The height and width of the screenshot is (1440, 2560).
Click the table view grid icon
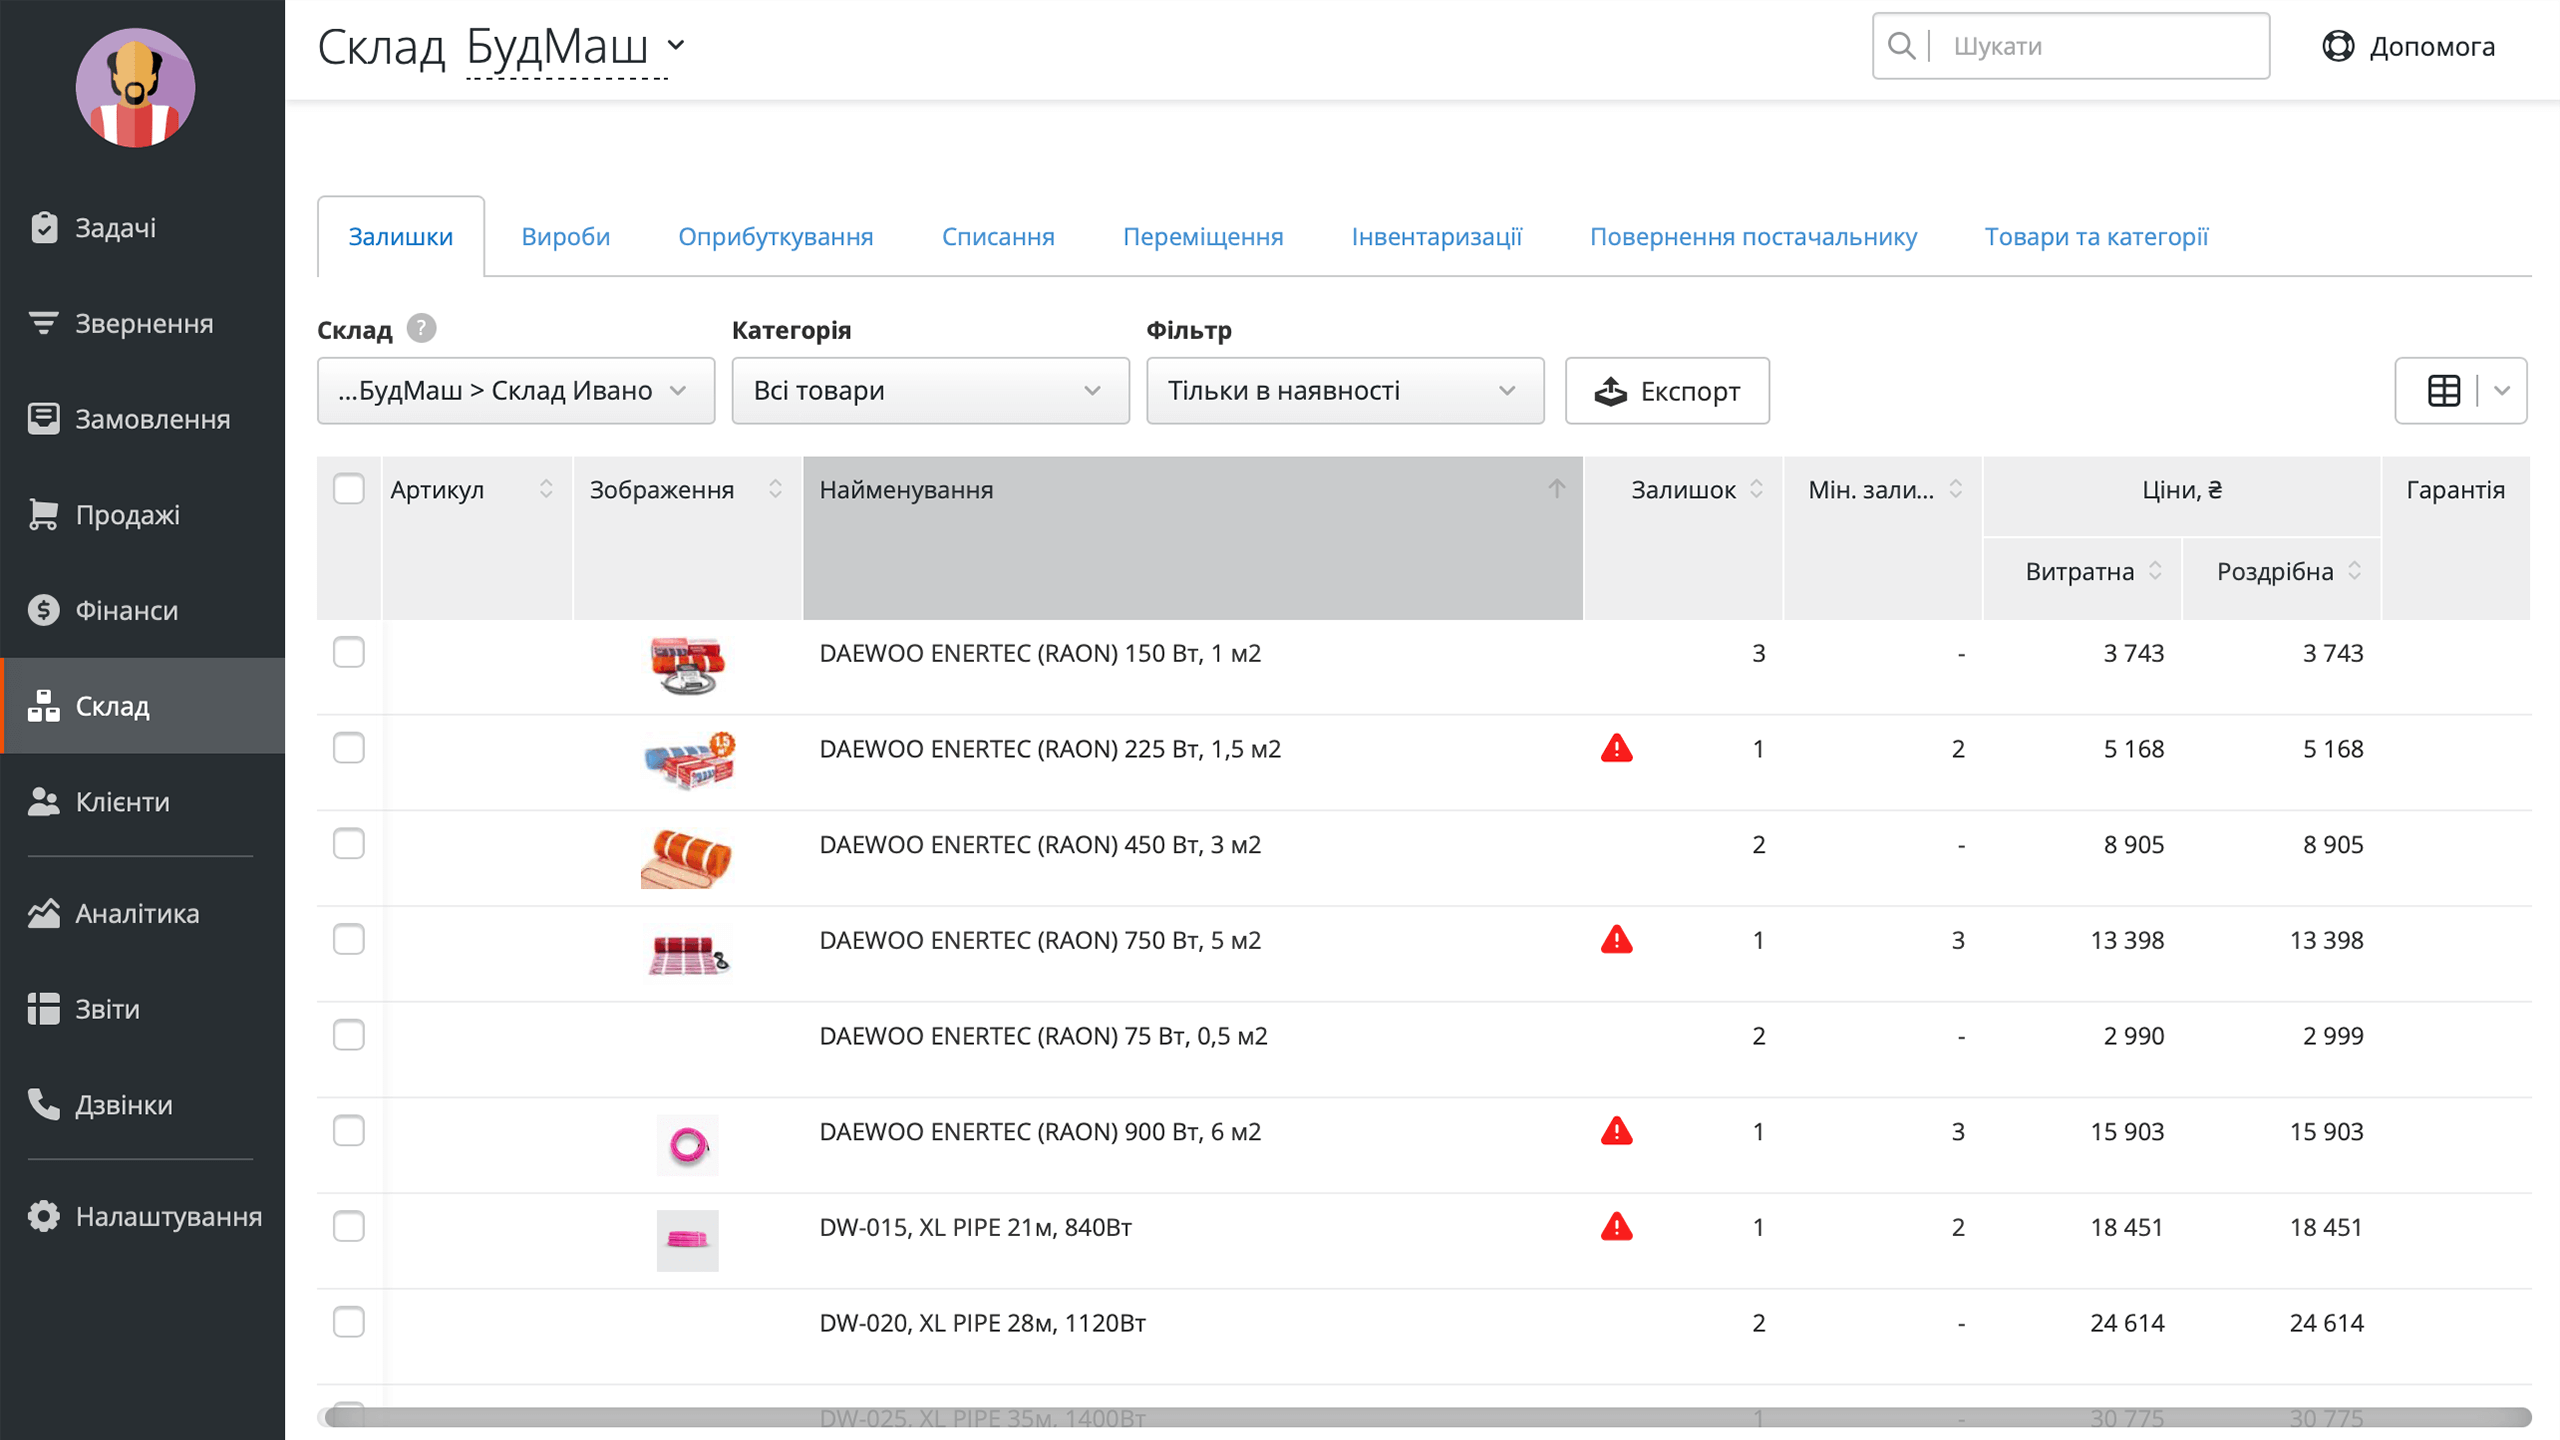point(2444,391)
